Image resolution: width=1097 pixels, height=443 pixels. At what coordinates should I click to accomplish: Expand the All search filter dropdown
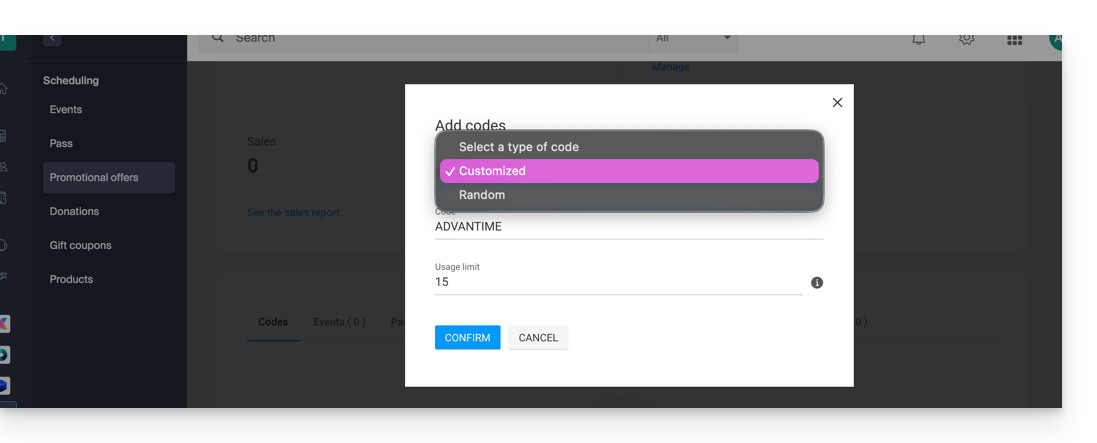pyautogui.click(x=693, y=39)
